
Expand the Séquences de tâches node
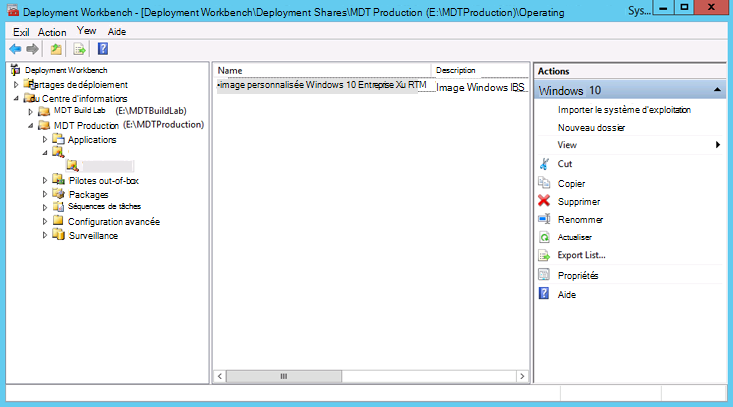tap(45, 207)
